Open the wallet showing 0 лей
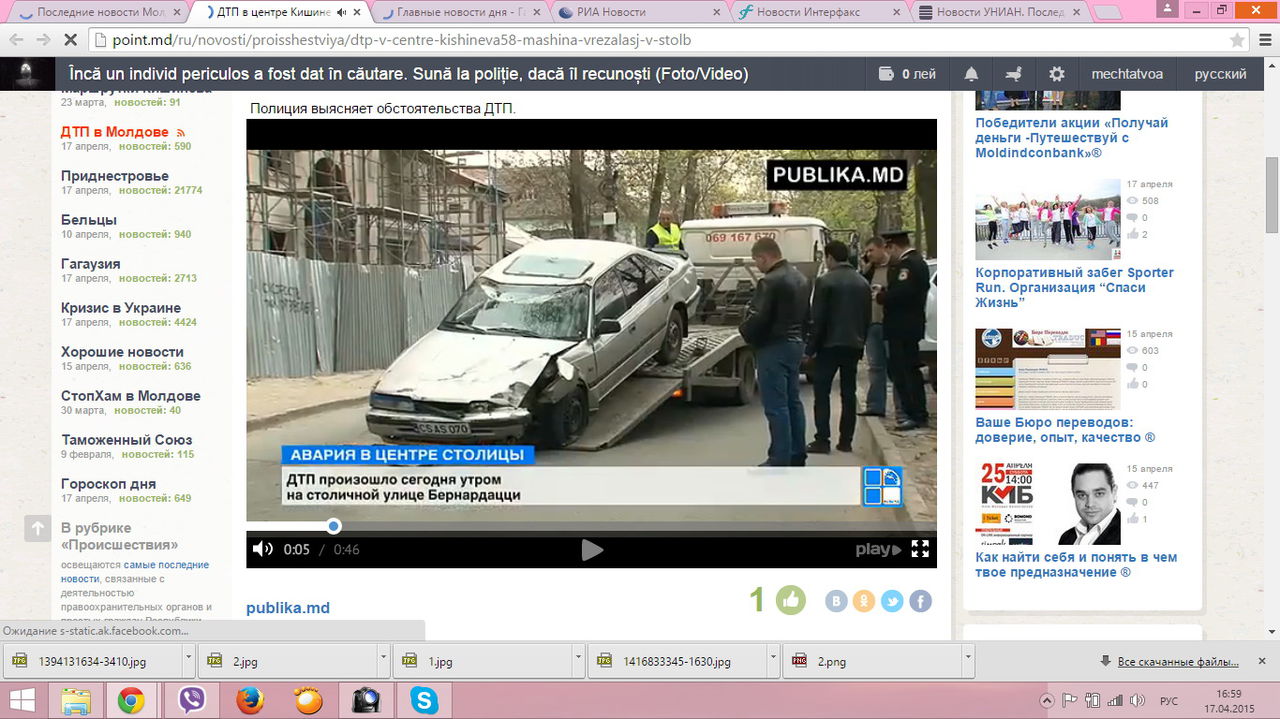 tap(907, 74)
